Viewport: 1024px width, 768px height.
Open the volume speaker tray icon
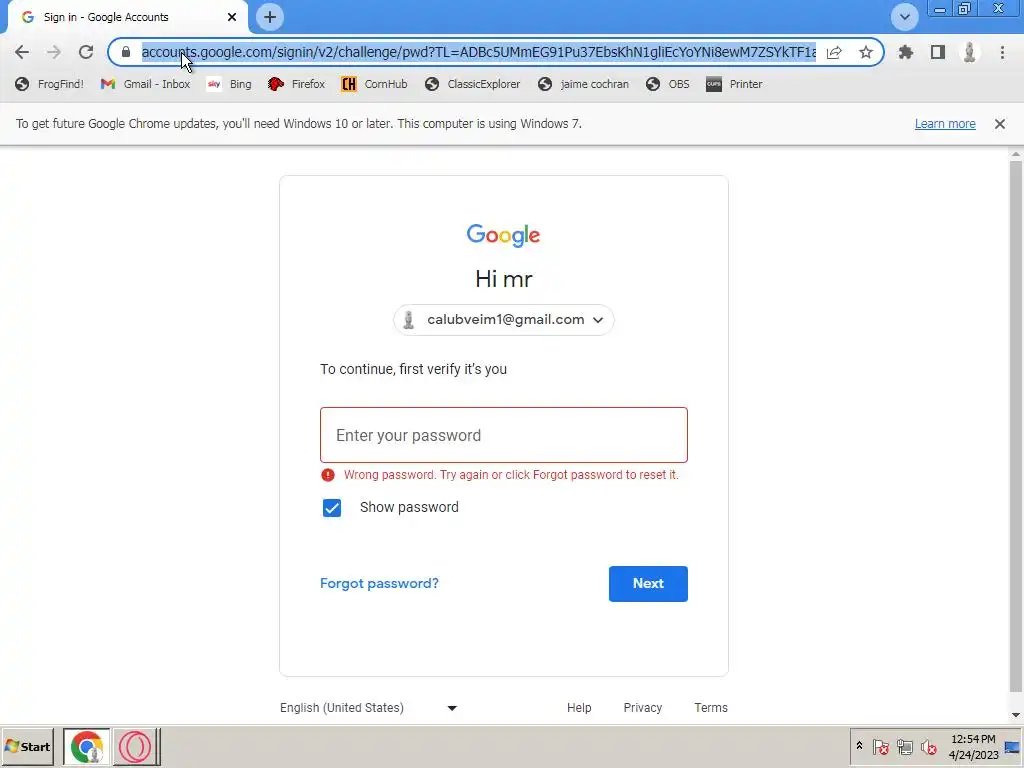click(928, 746)
